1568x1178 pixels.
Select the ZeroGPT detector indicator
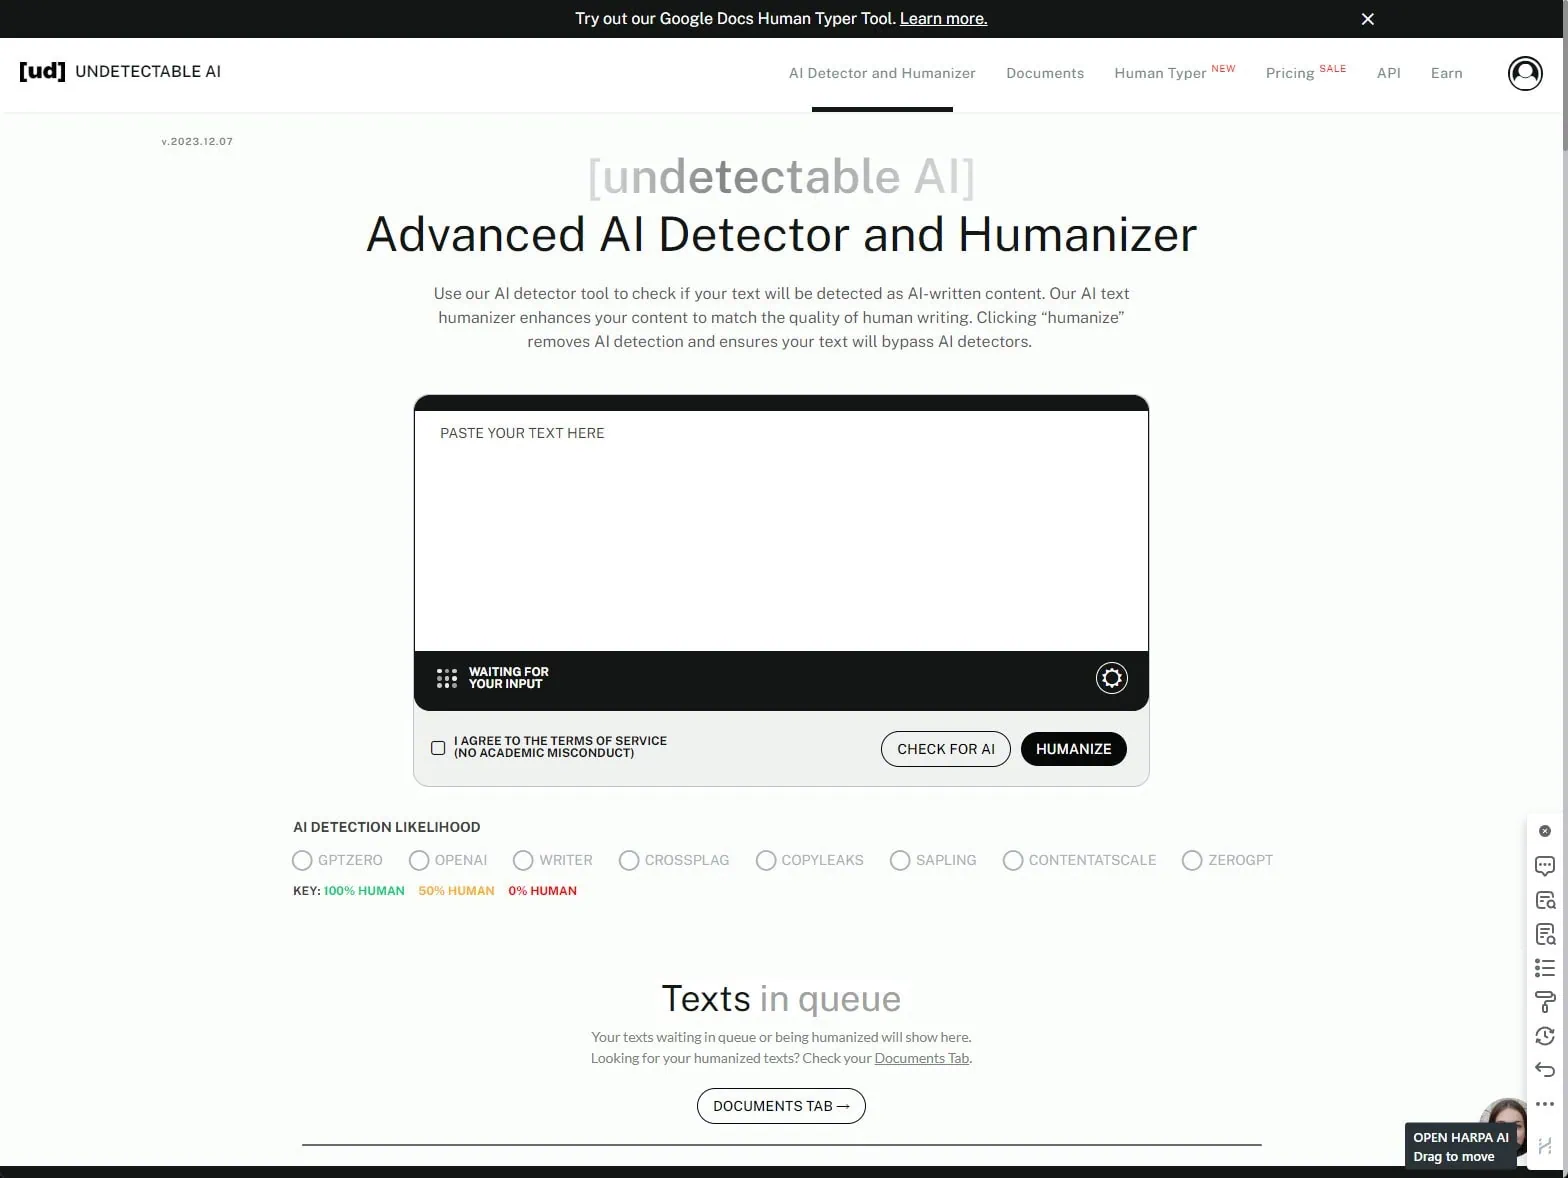click(1192, 860)
